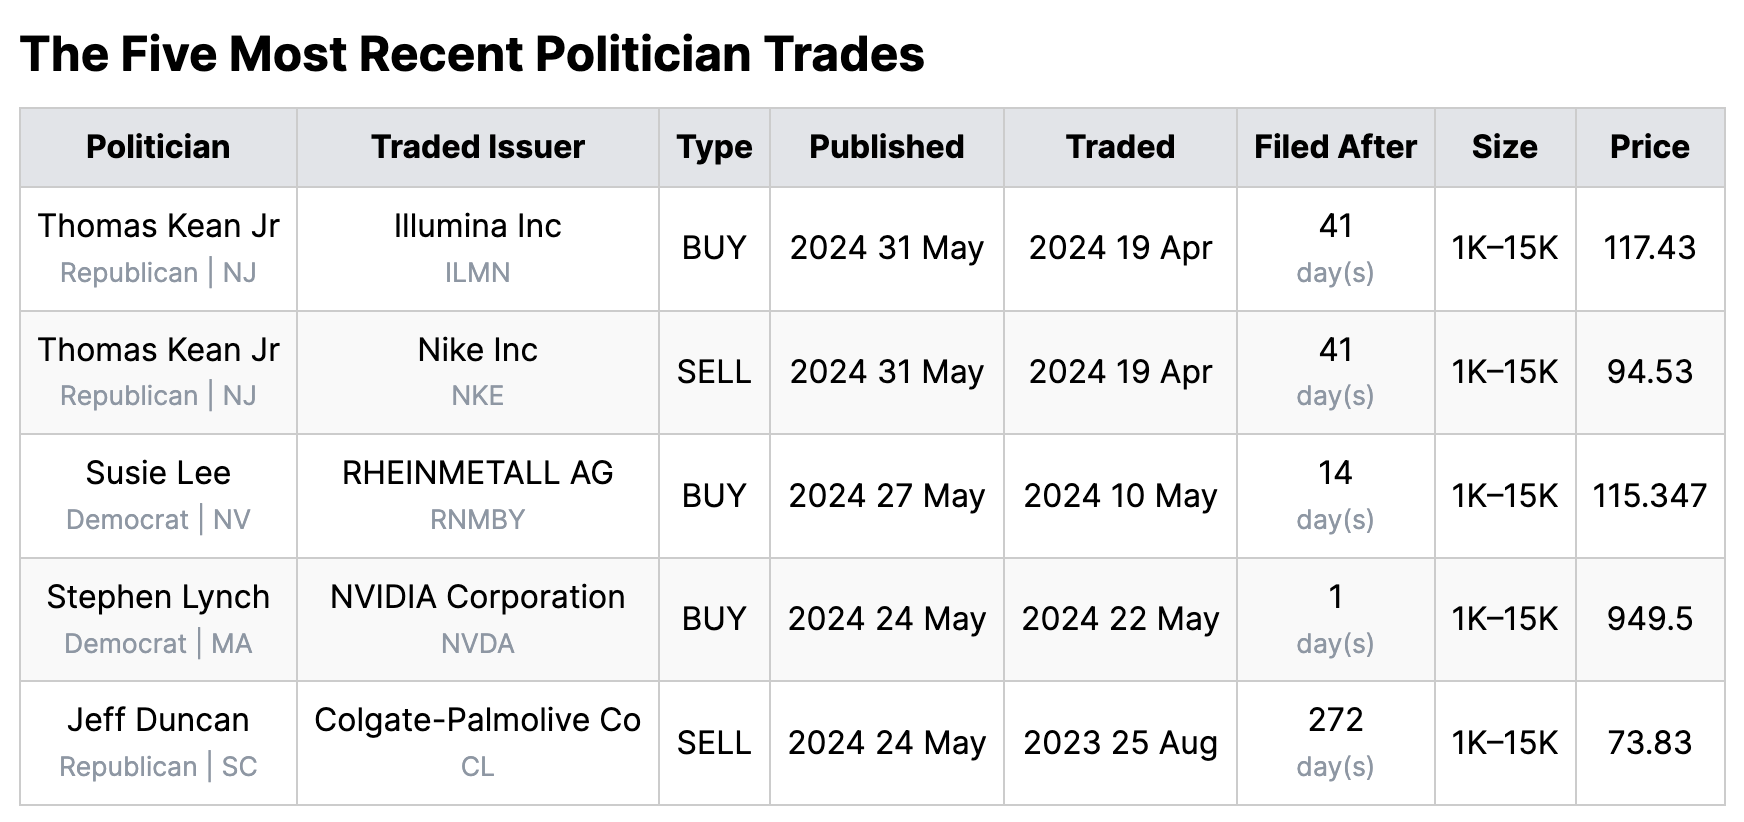Select the Size column header
The width and height of the screenshot is (1744, 822).
[1505, 147]
